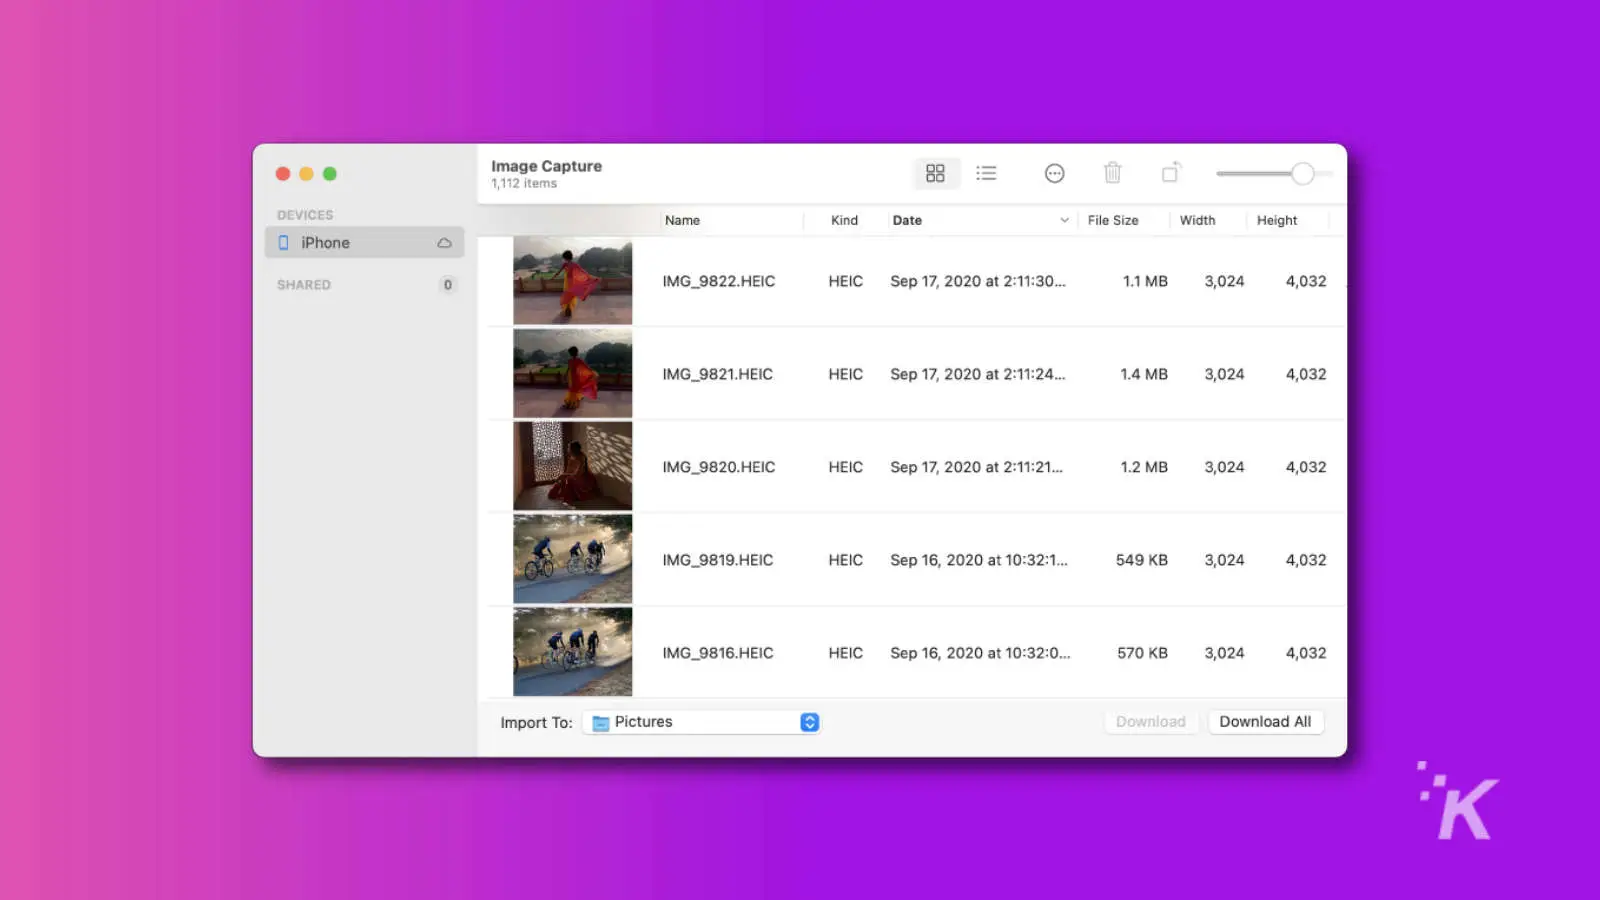Open the more options circle menu
Image resolution: width=1600 pixels, height=900 pixels.
pos(1055,173)
